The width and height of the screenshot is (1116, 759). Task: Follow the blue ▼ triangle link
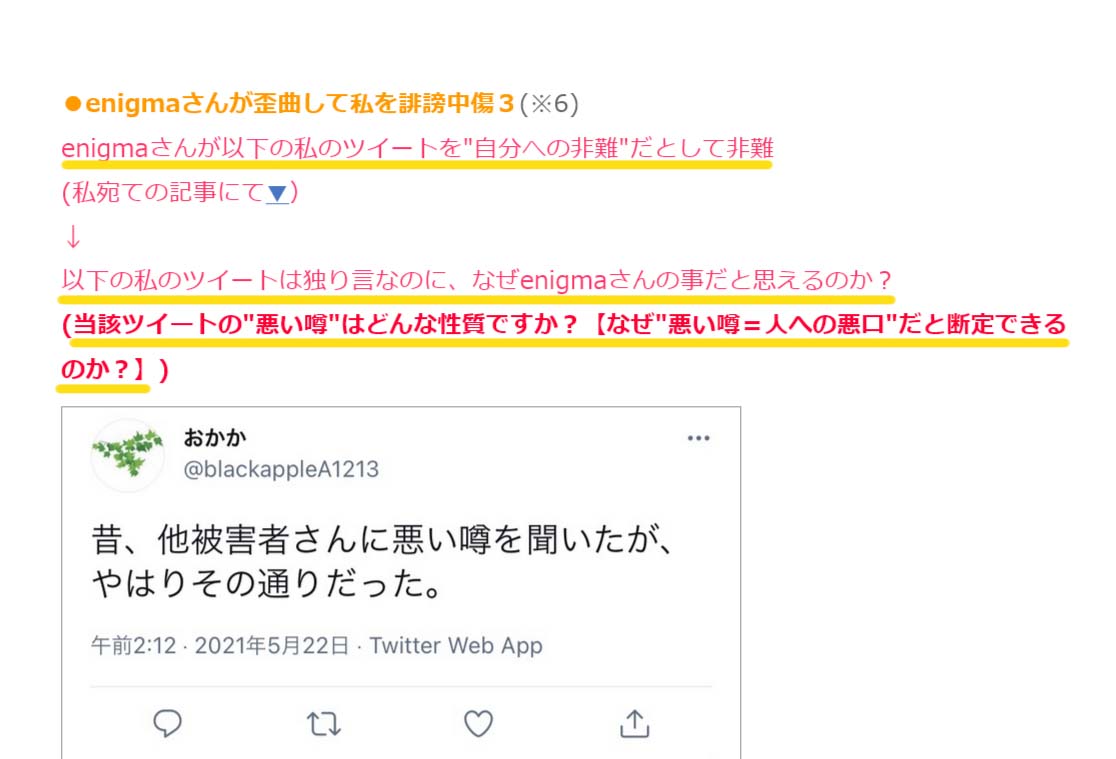[277, 193]
